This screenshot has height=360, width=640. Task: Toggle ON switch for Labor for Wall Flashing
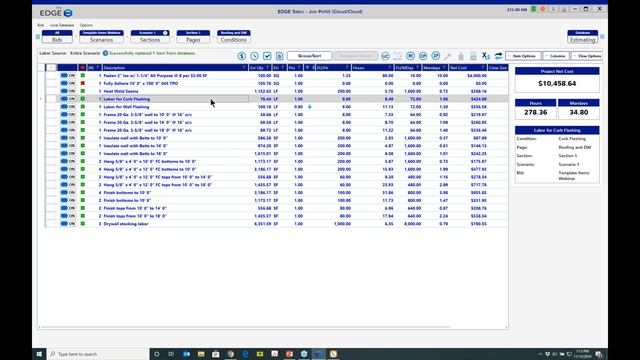click(x=68, y=107)
